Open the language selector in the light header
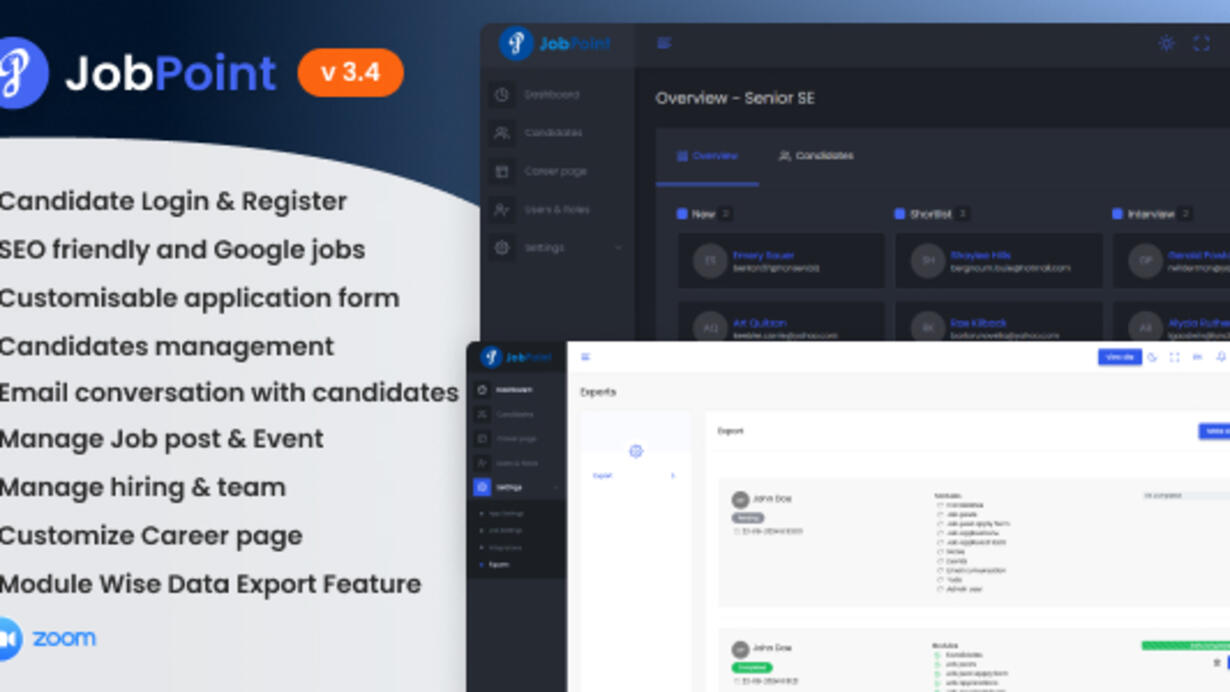The width and height of the screenshot is (1230, 692). (x=1198, y=357)
